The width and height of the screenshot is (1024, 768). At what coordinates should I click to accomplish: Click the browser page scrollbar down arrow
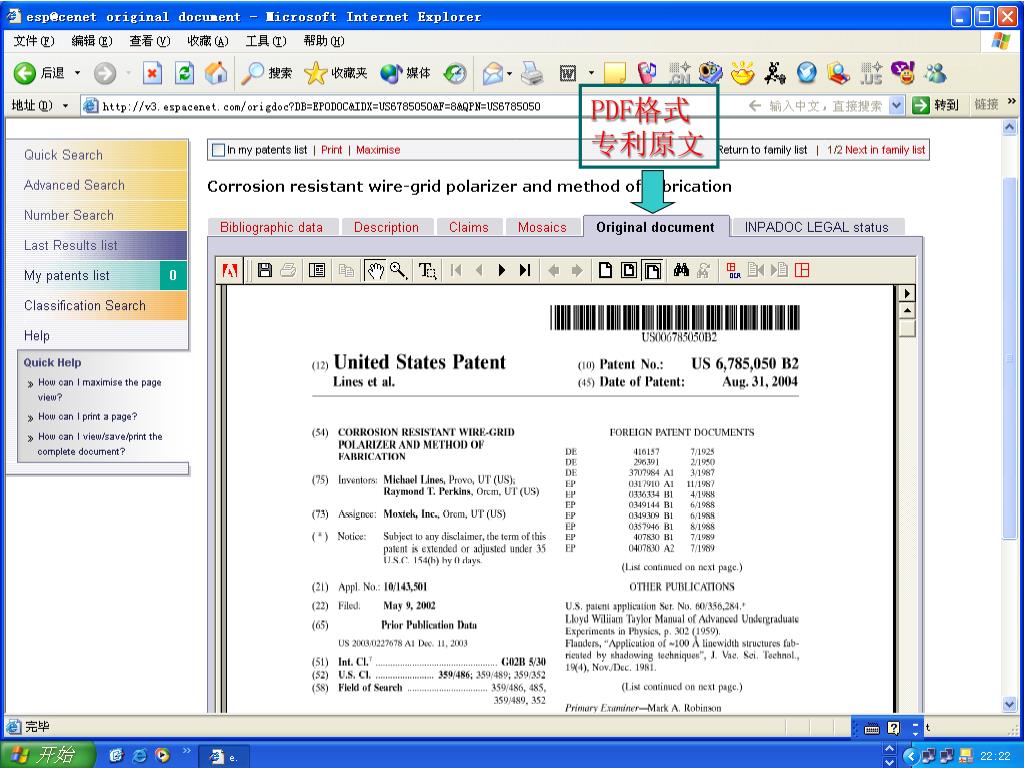pos(1010,705)
